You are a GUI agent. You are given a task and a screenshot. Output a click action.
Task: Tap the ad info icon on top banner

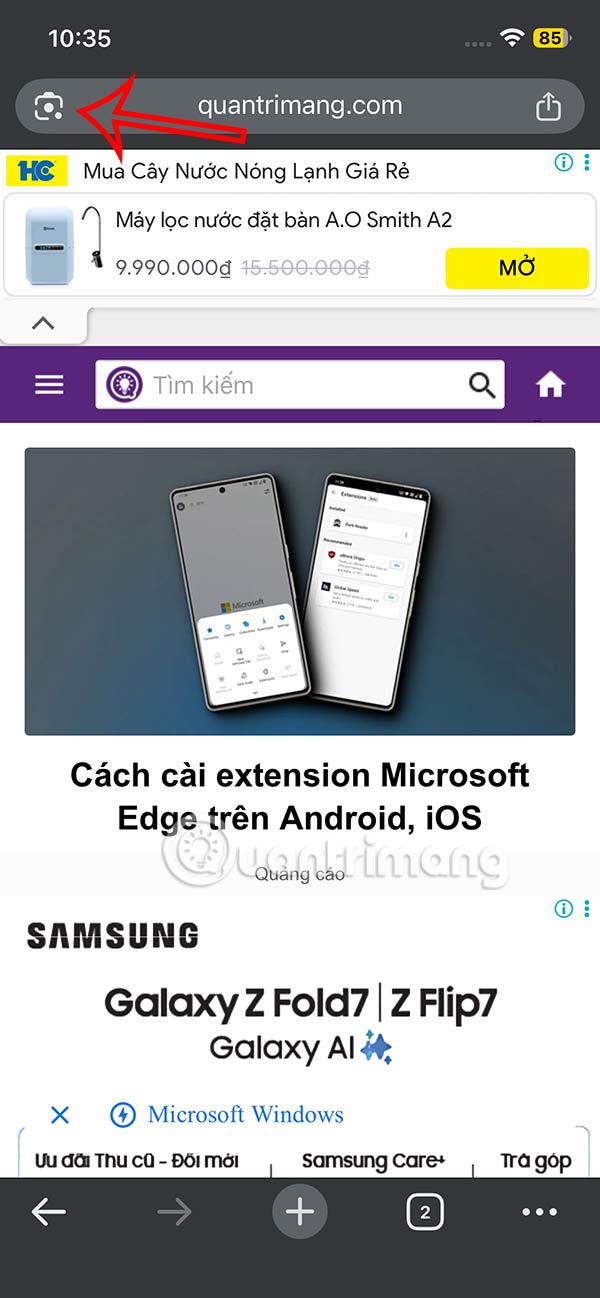pyautogui.click(x=564, y=162)
